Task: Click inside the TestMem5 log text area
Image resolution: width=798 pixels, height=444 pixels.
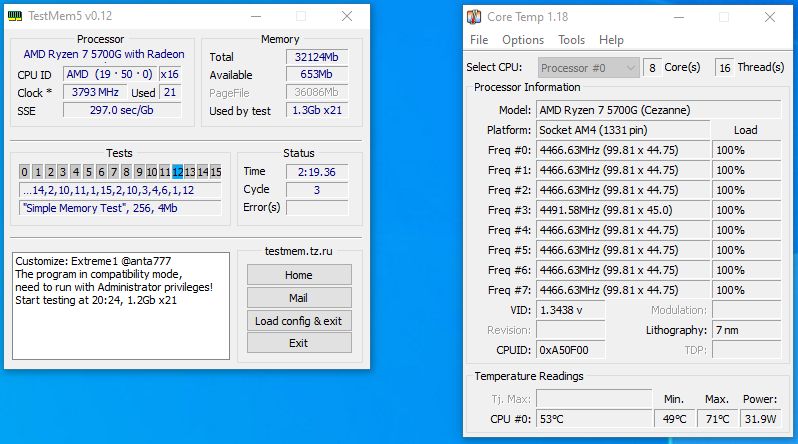Action: (120, 320)
